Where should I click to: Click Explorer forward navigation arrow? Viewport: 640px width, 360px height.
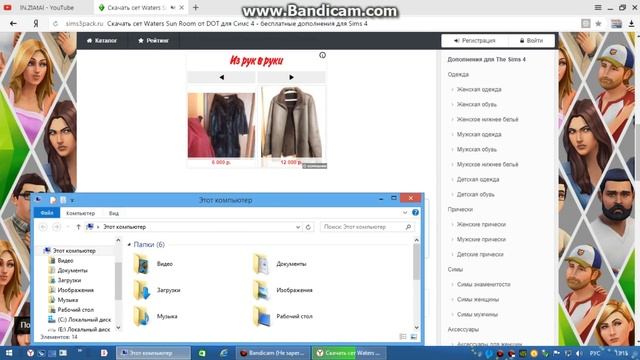(57, 227)
